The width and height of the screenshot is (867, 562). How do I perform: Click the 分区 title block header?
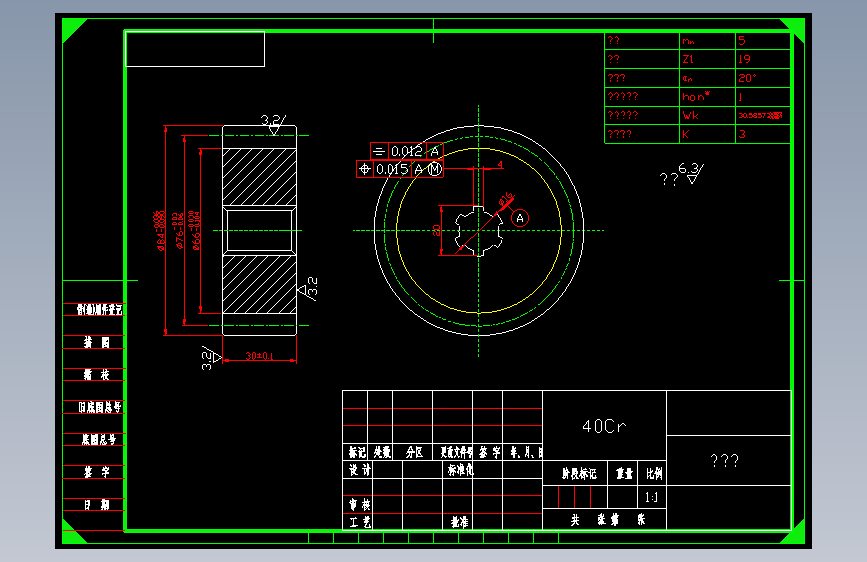[414, 452]
